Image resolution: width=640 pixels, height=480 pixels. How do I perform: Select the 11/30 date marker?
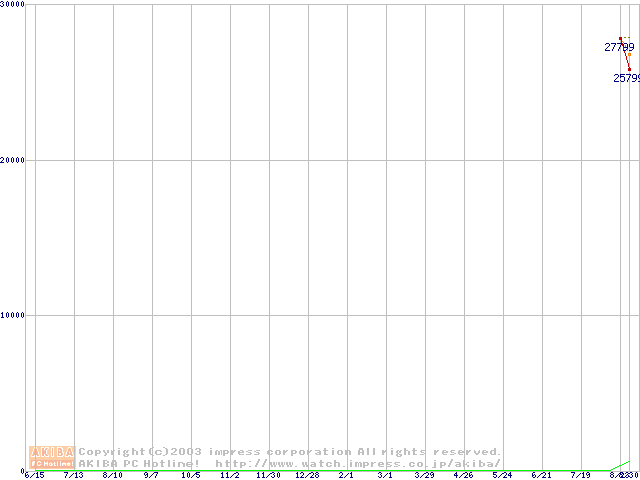pos(268,475)
